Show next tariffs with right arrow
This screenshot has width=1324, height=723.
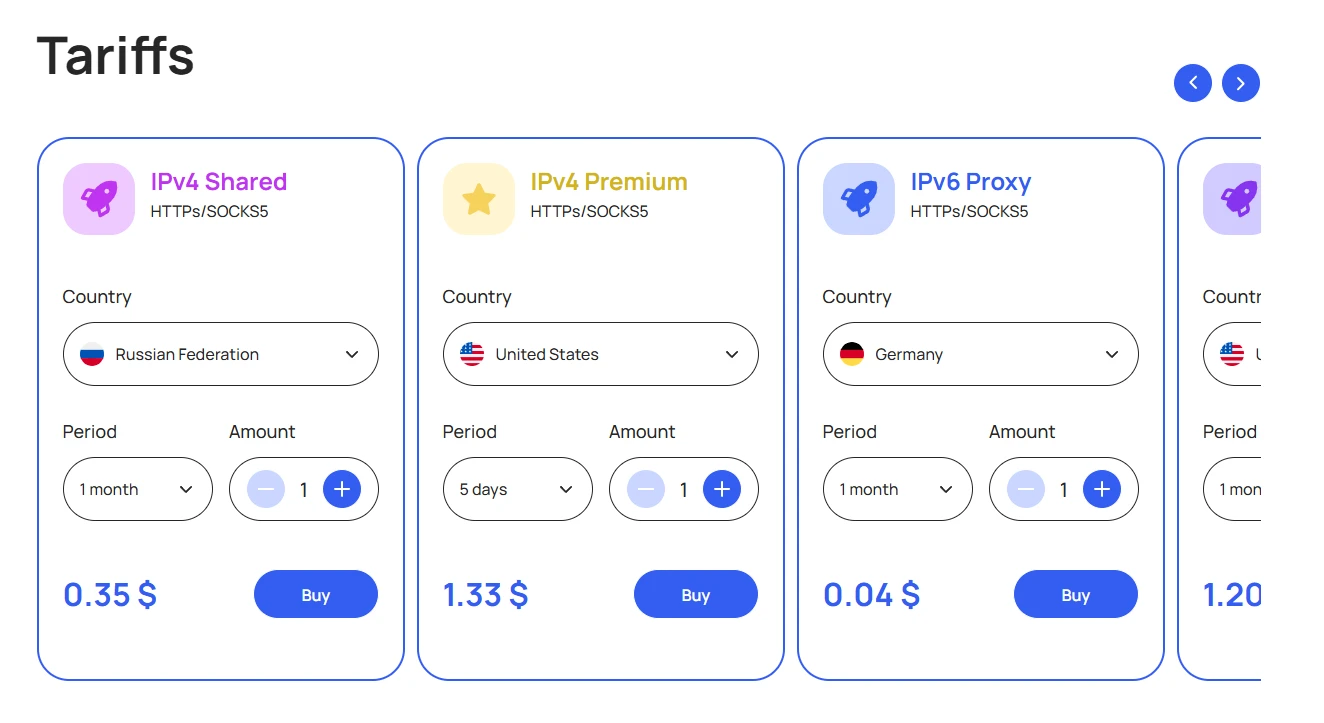pos(1241,83)
